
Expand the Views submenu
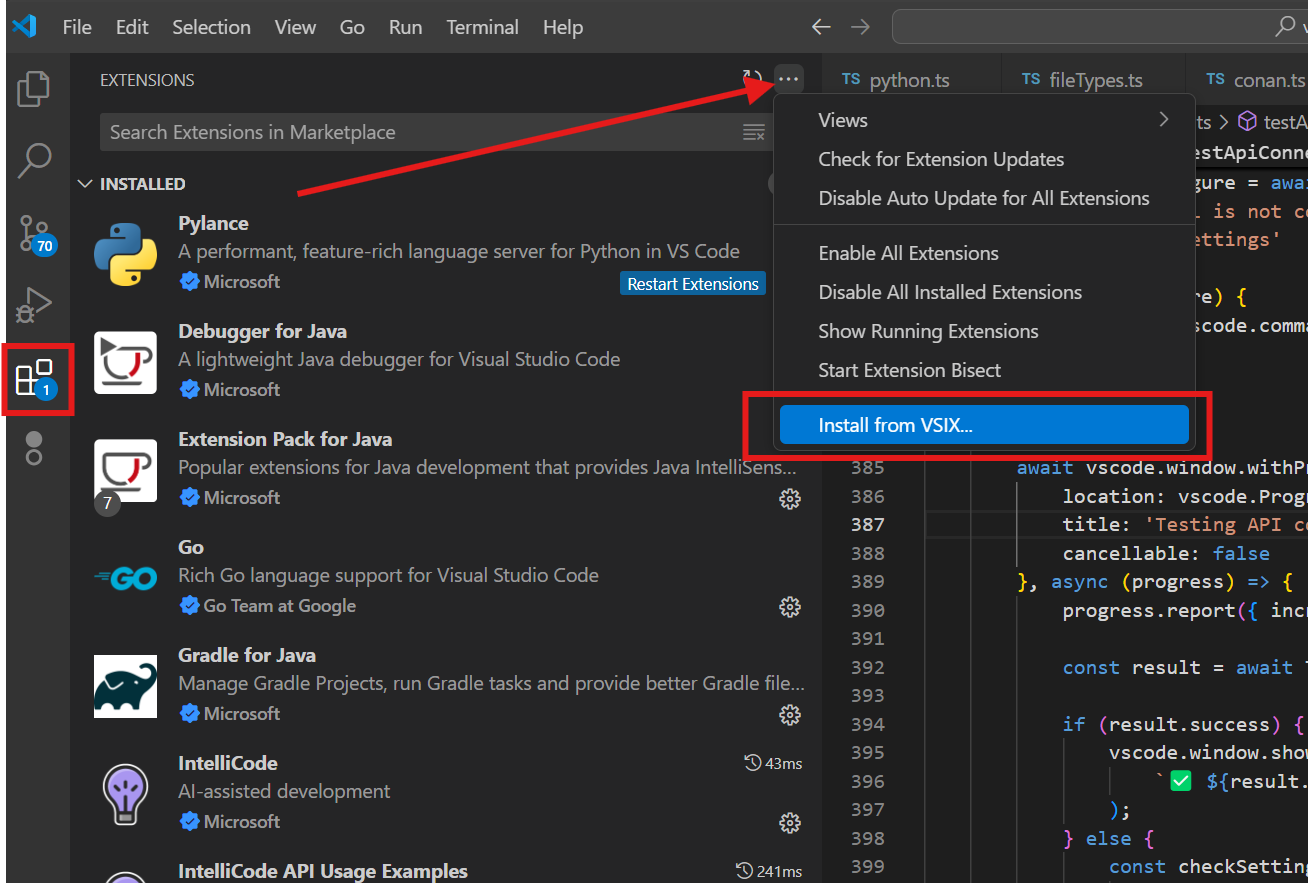click(x=985, y=120)
